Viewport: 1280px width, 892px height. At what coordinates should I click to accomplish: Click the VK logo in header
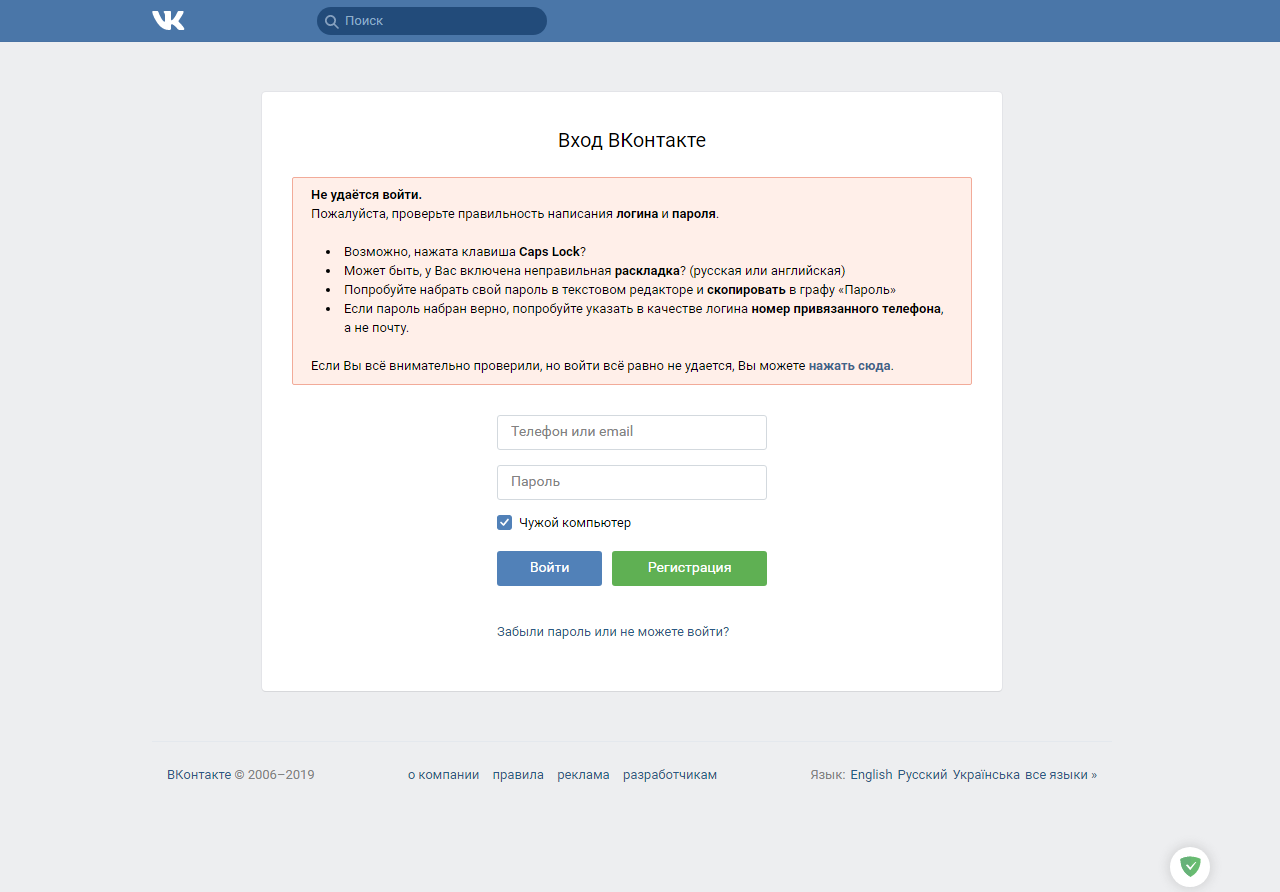click(168, 21)
